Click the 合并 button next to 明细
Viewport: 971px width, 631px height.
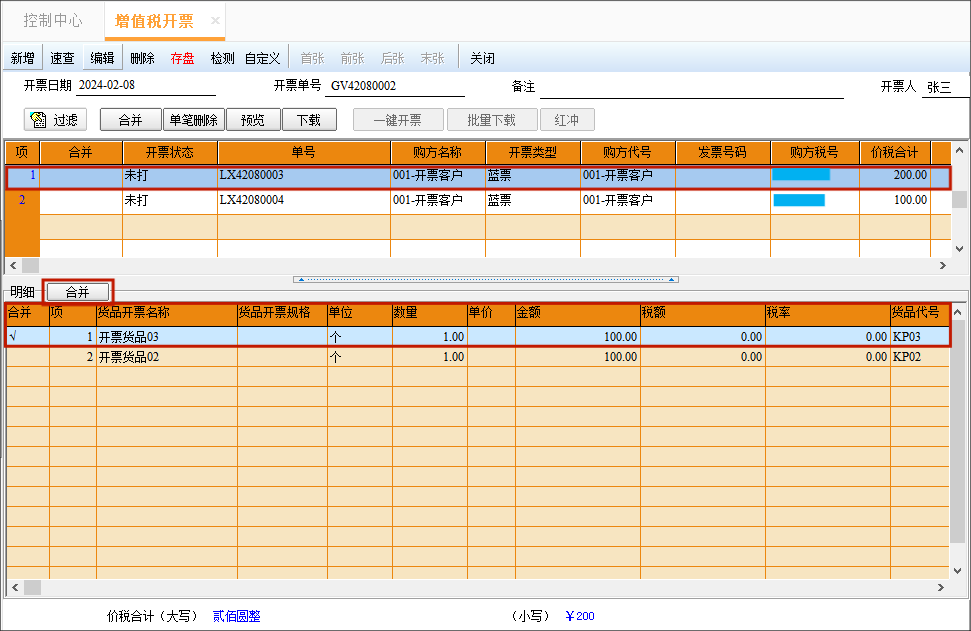(78, 292)
